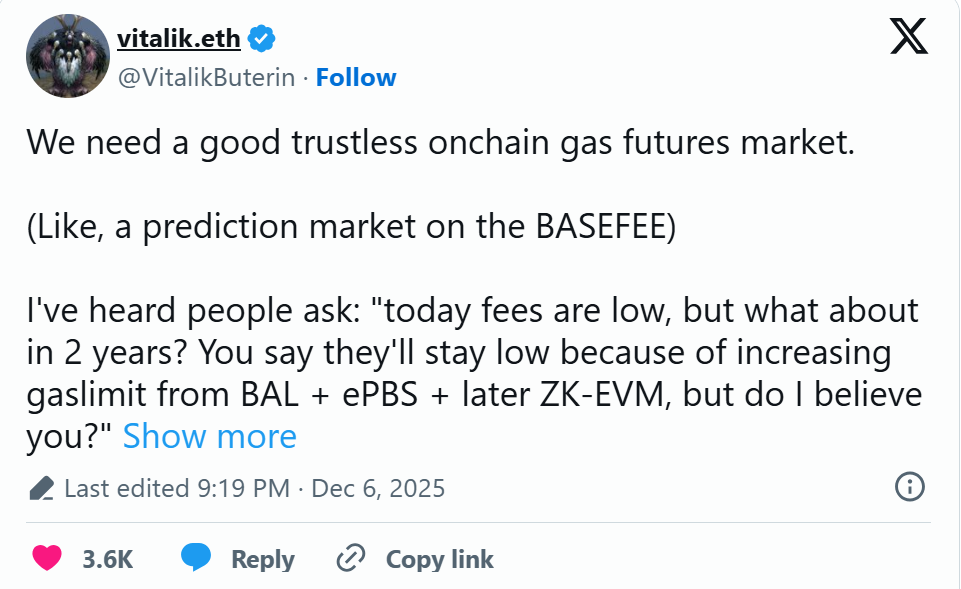The image size is (961, 589).
Task: Click the blue verified badge
Action: 262,40
